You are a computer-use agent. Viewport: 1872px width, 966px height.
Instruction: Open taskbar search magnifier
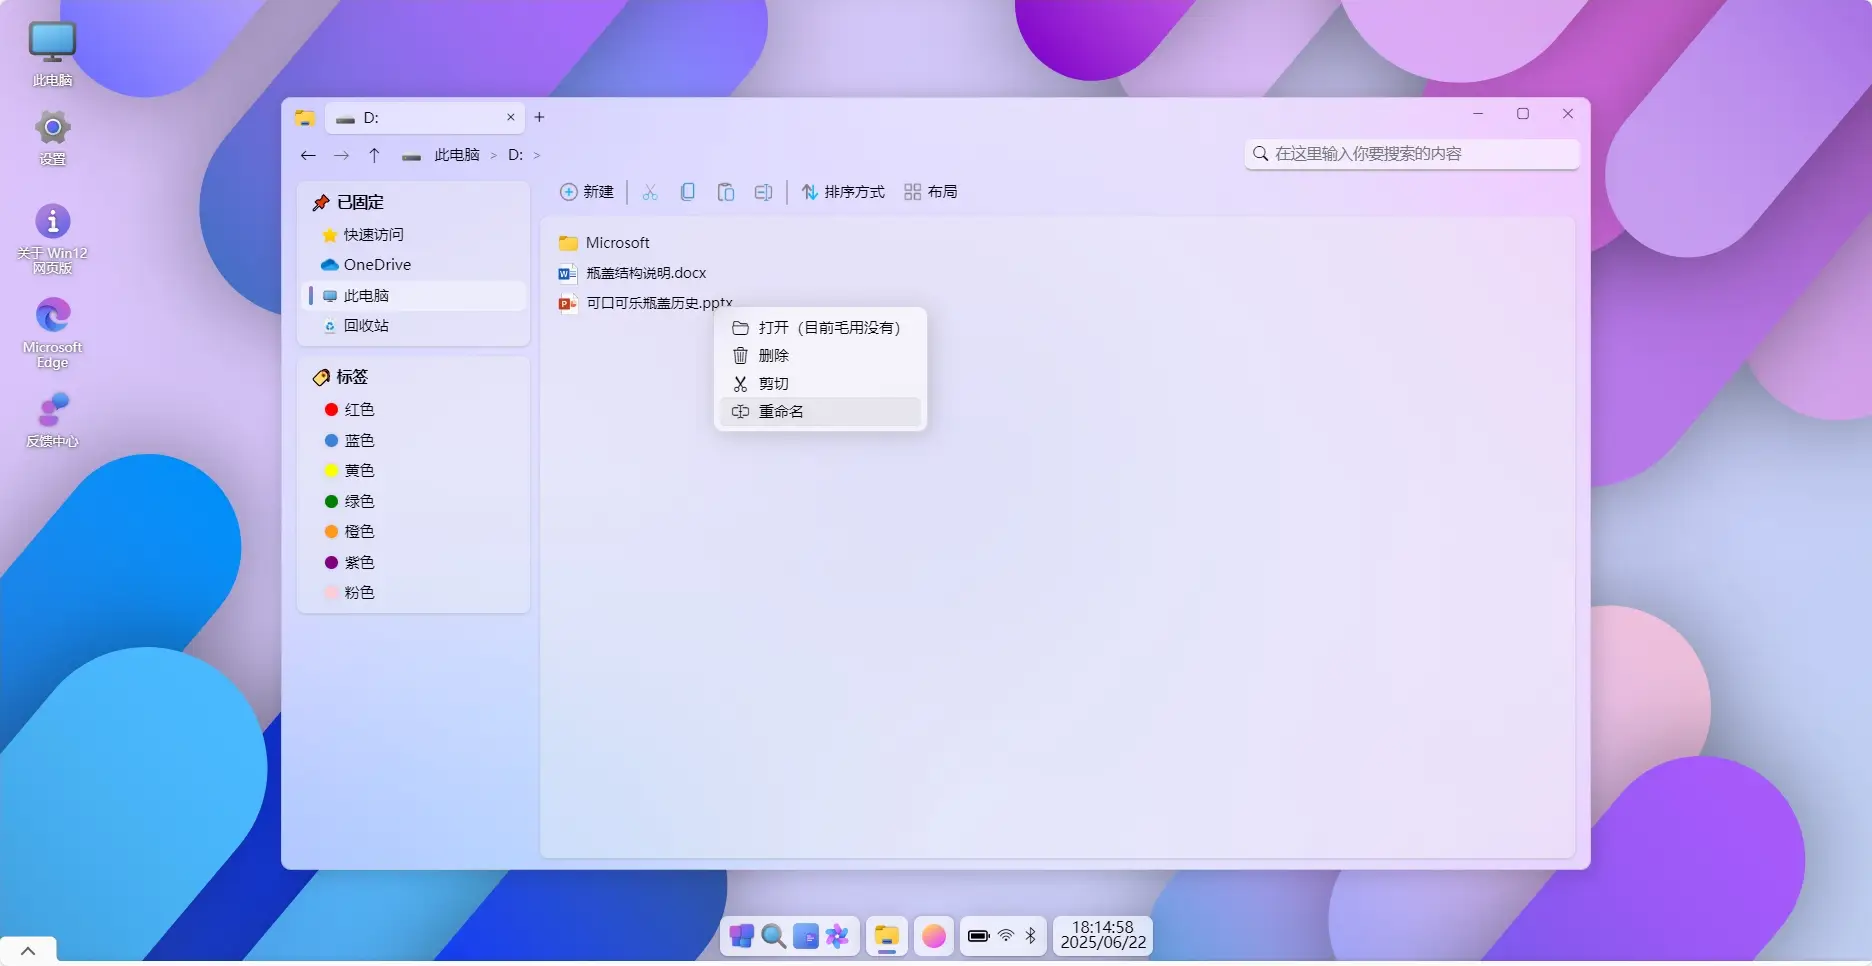coord(773,936)
